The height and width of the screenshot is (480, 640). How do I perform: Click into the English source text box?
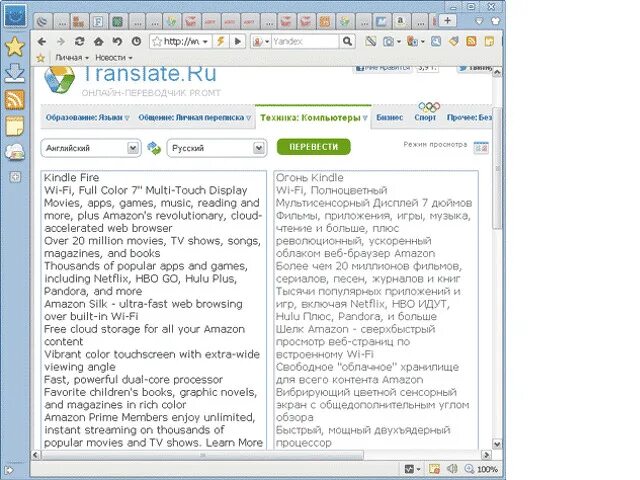pos(154,310)
